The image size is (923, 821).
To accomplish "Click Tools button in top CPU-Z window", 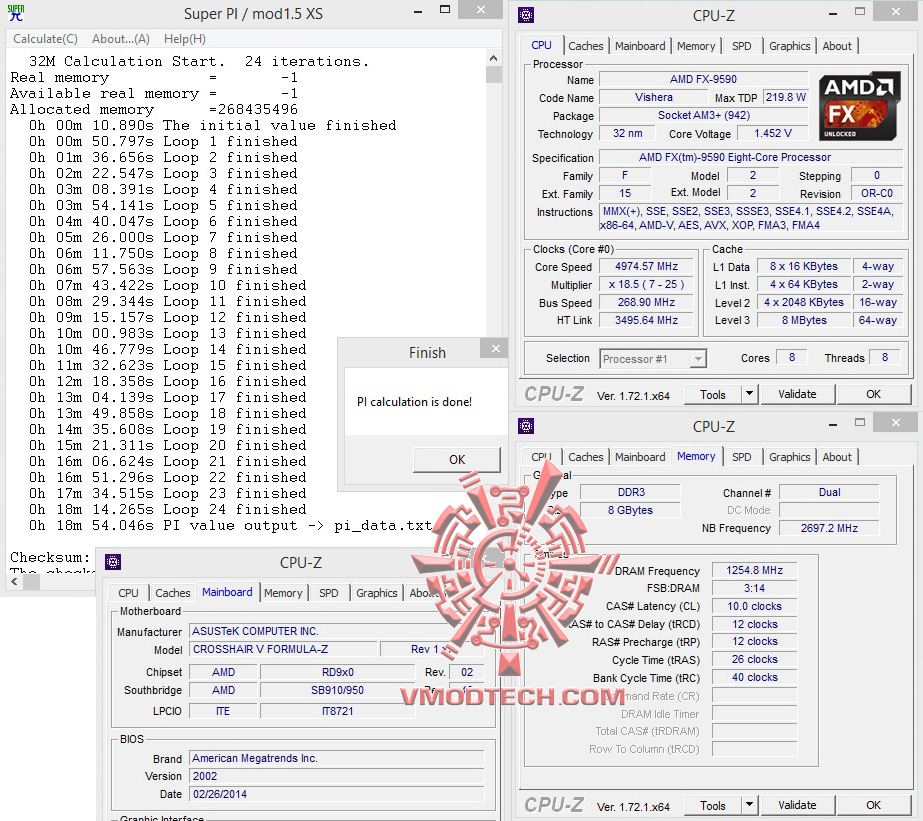I will tap(713, 394).
